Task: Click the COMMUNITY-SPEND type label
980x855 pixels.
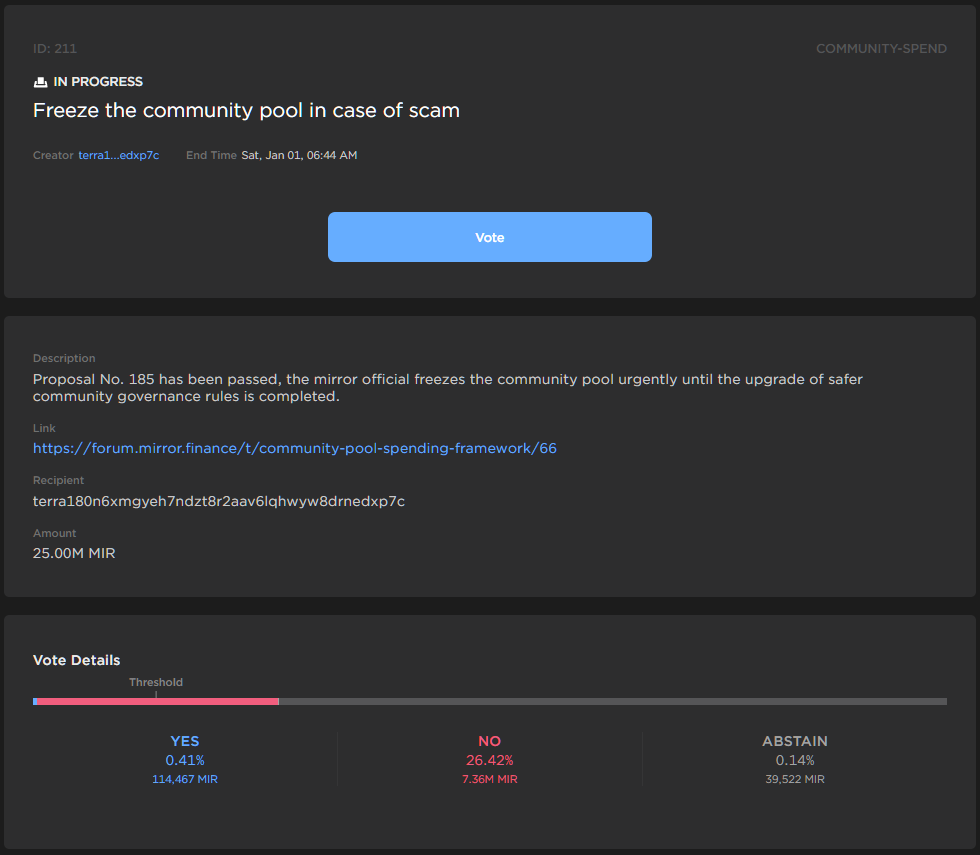Action: tap(881, 48)
